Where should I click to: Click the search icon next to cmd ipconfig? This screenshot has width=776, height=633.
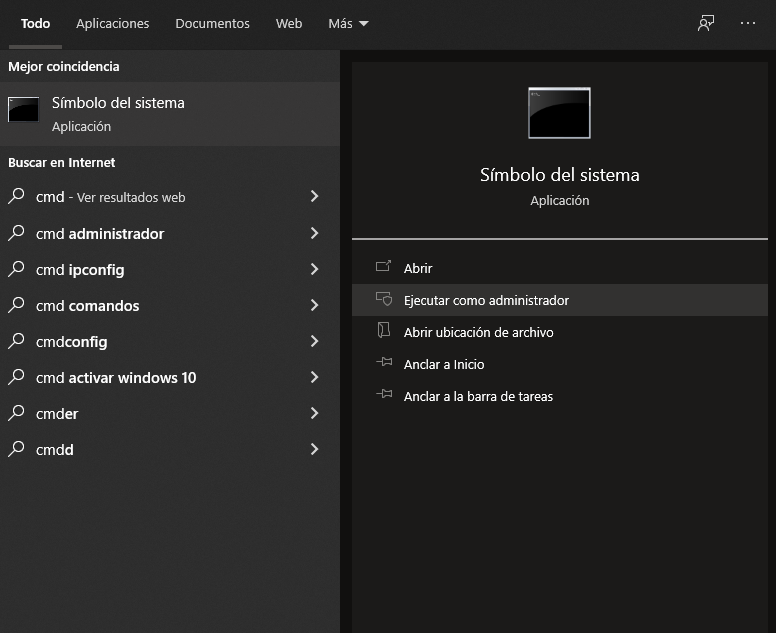click(x=16, y=269)
